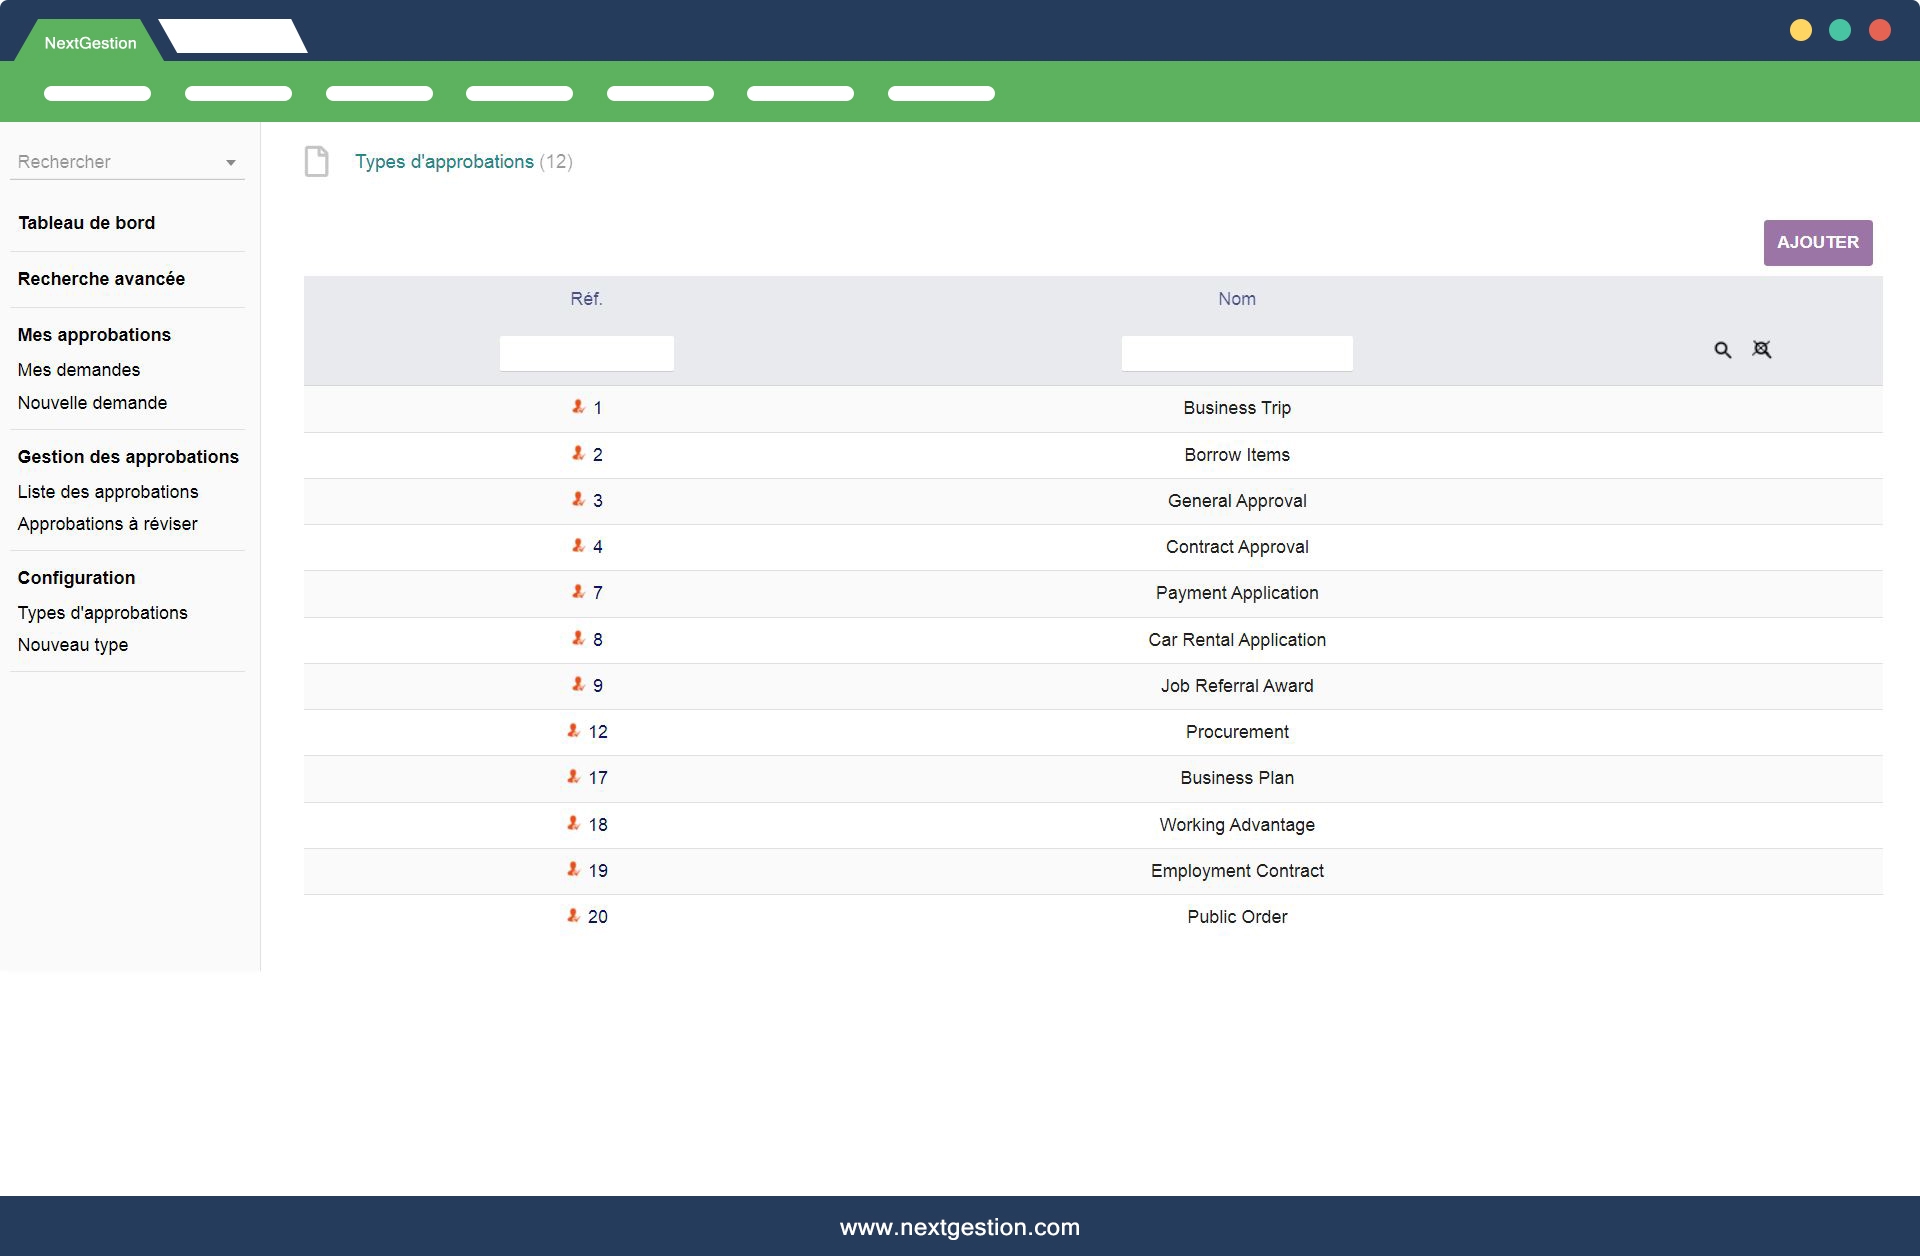Click Approbations à réviser link
The image size is (1920, 1256).
click(x=107, y=524)
